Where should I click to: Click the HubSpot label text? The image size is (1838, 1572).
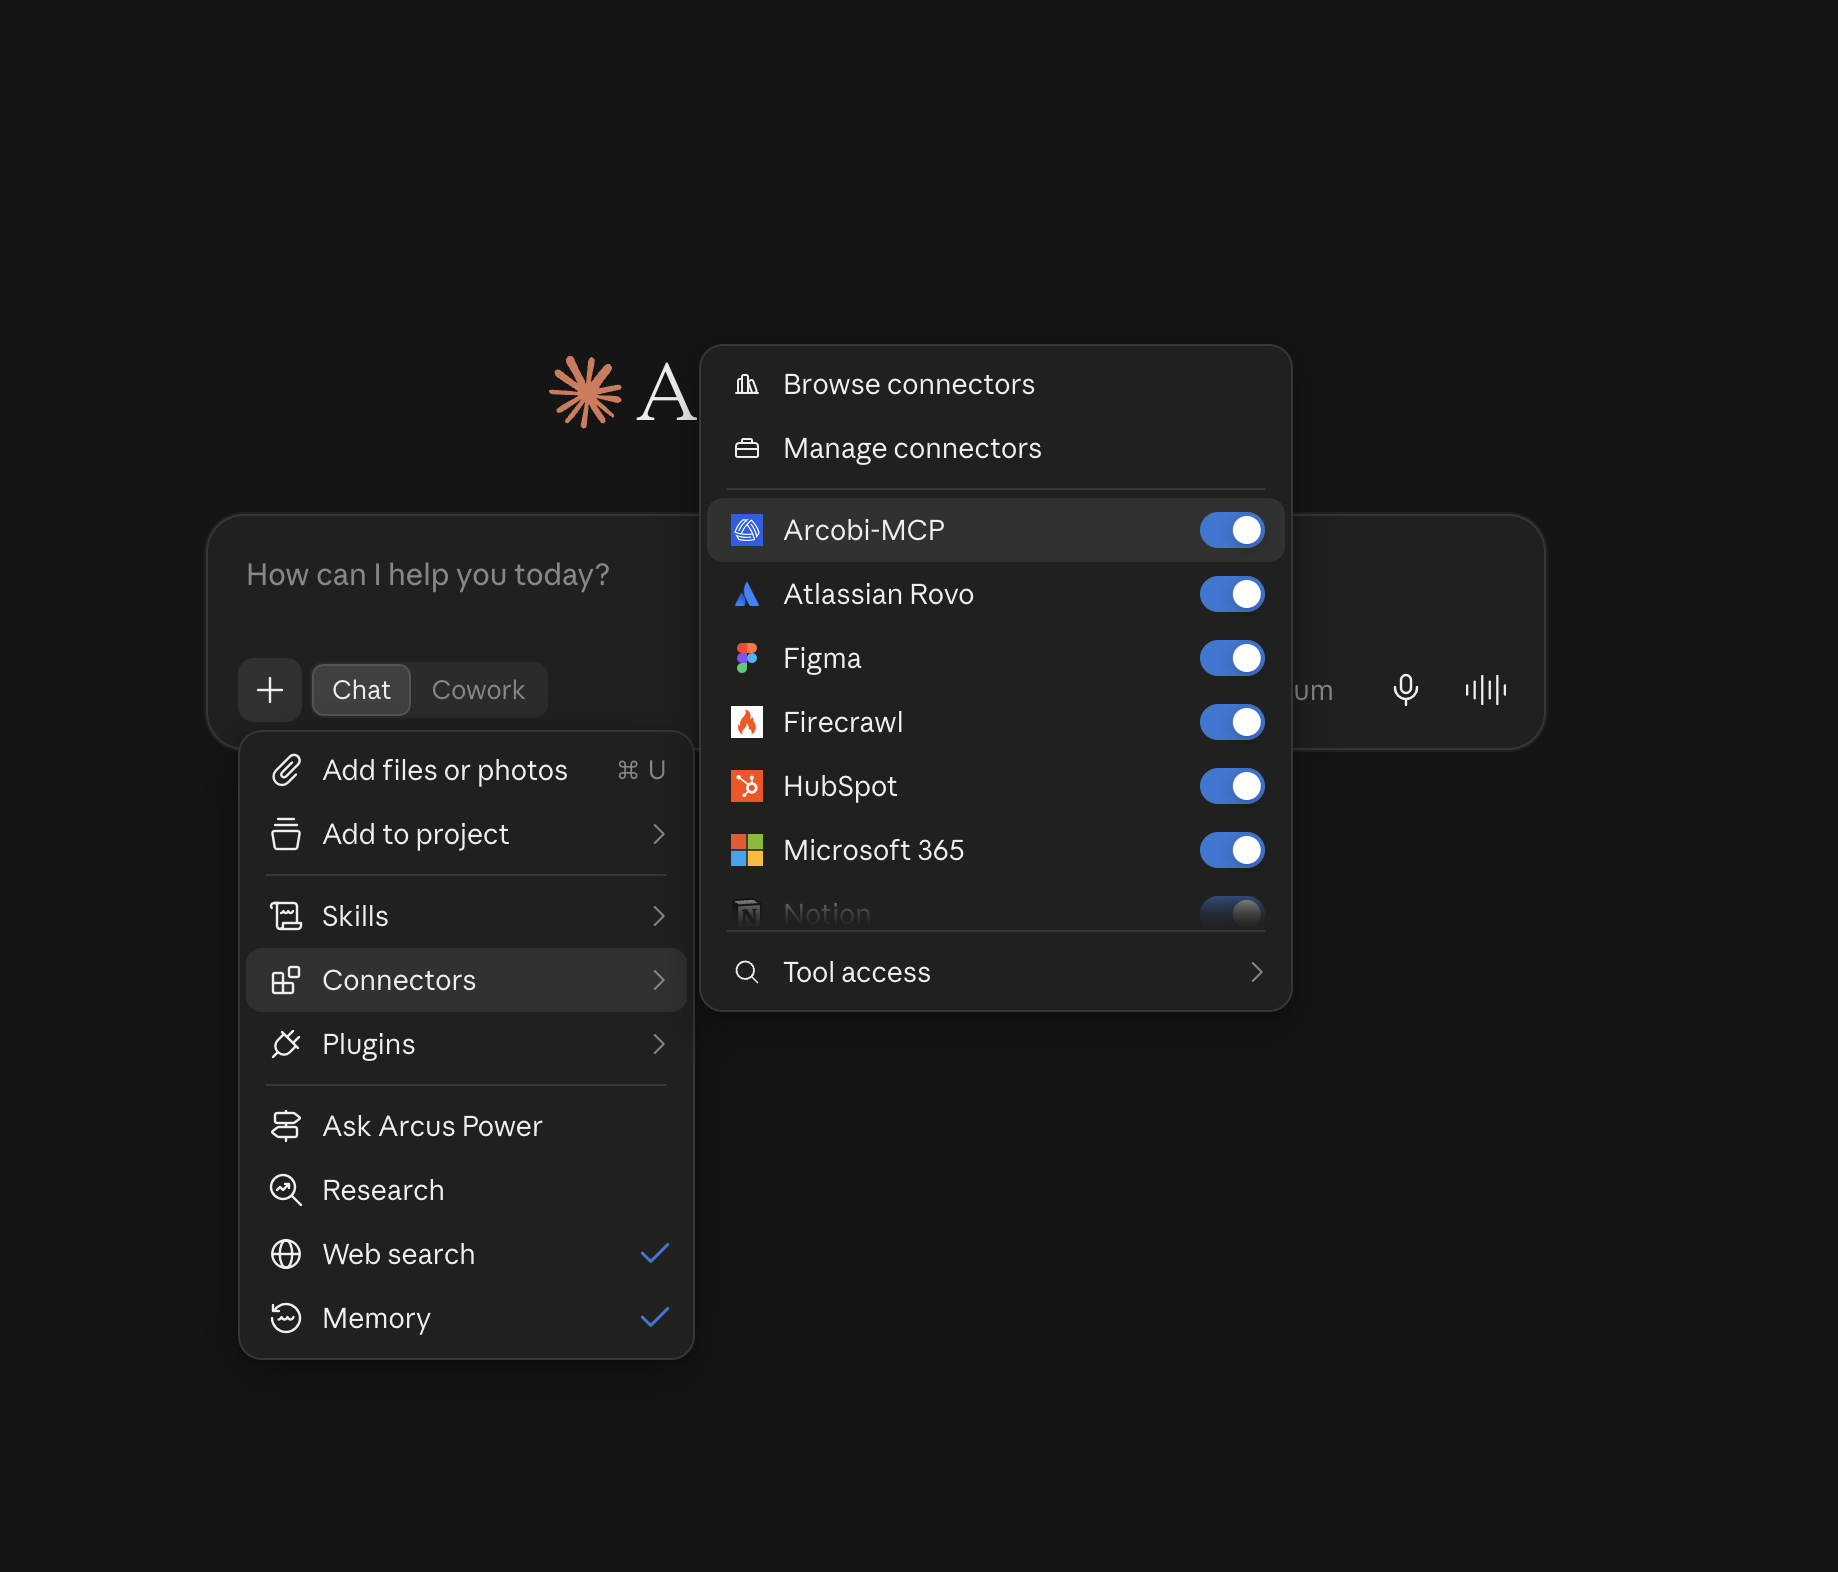tap(840, 786)
